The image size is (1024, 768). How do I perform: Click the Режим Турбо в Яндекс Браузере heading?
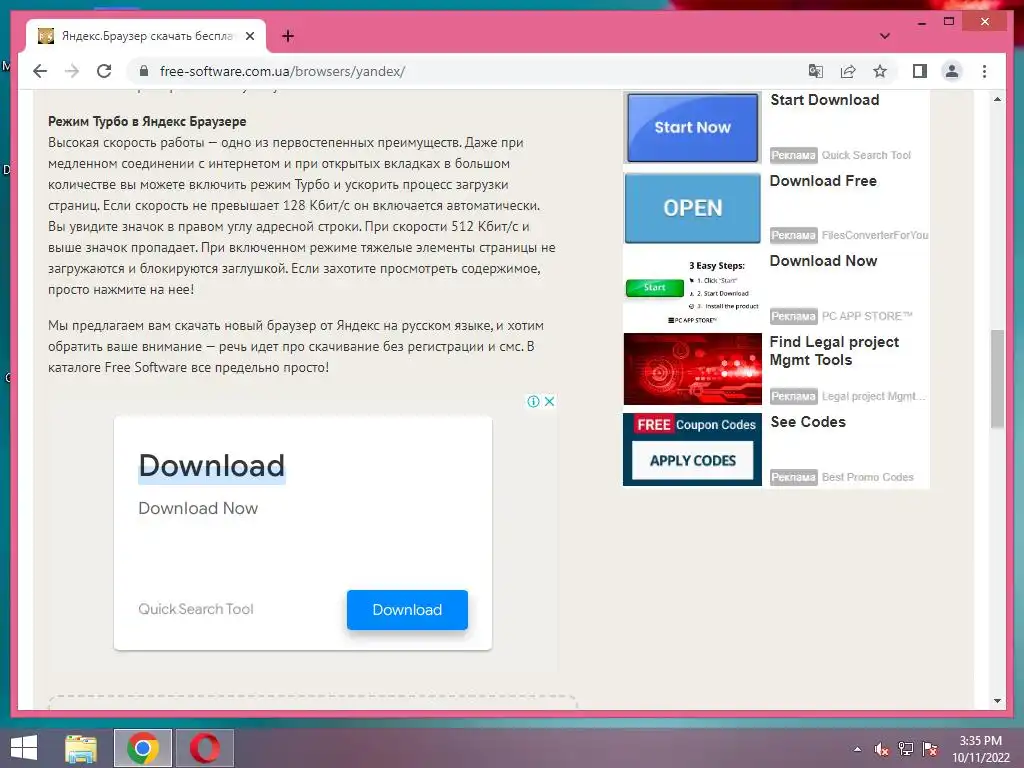(147, 121)
